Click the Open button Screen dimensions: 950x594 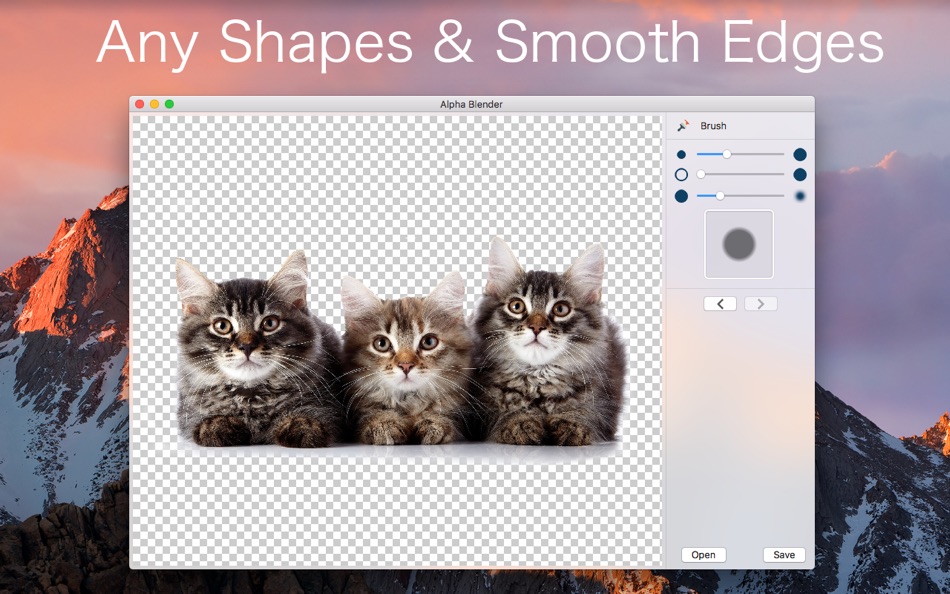(x=703, y=555)
